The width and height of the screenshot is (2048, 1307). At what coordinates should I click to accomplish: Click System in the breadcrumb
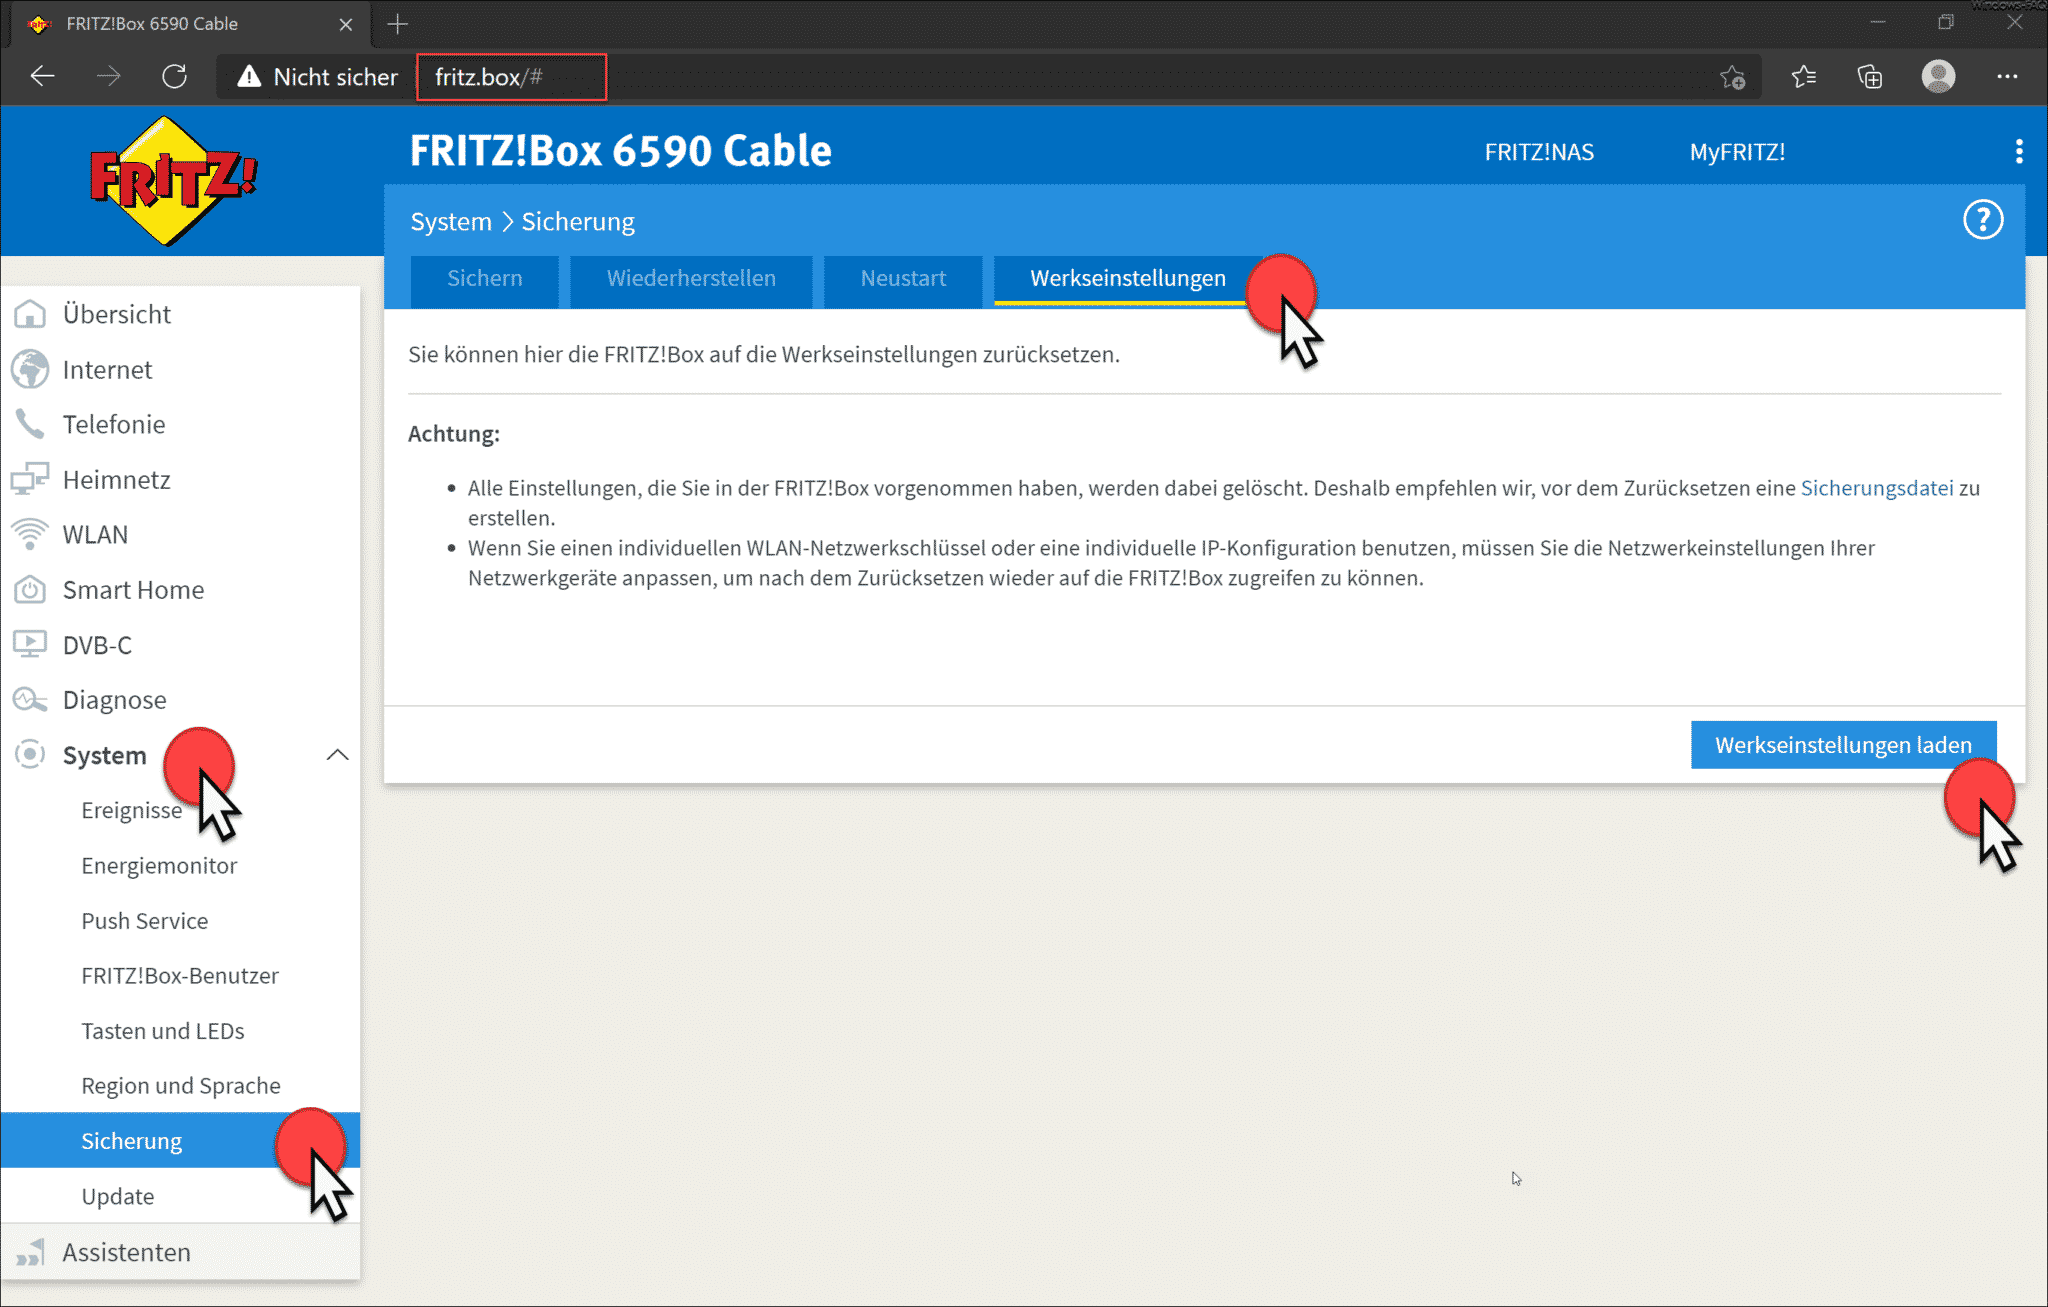pos(451,221)
